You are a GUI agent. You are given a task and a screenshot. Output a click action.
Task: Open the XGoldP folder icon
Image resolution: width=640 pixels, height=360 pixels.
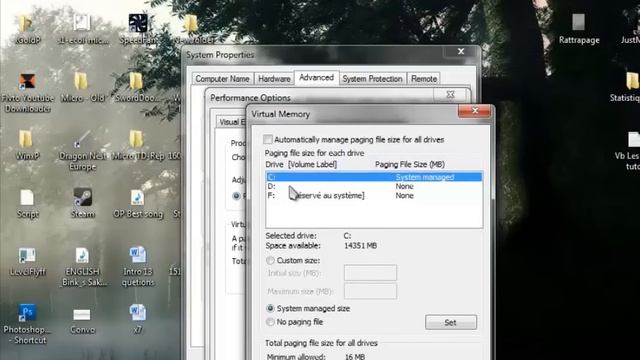tap(26, 24)
